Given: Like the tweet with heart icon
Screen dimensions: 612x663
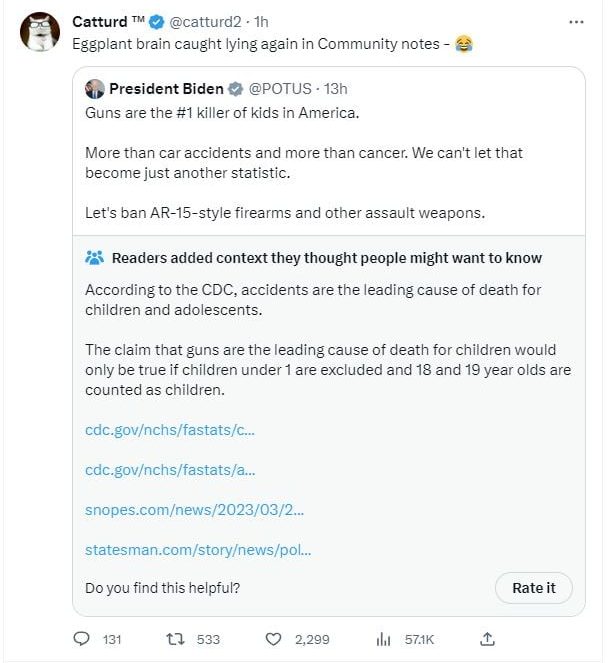Looking at the screenshot, I should pyautogui.click(x=273, y=639).
